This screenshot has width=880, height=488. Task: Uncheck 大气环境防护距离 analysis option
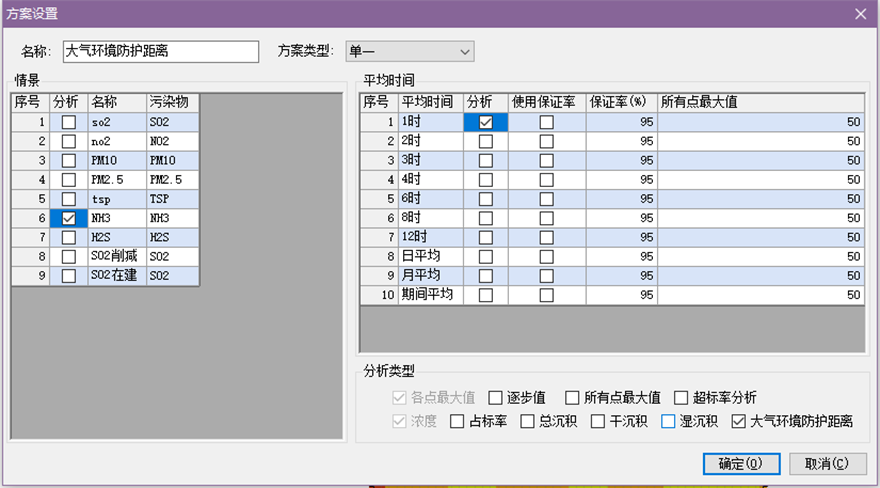tap(740, 421)
